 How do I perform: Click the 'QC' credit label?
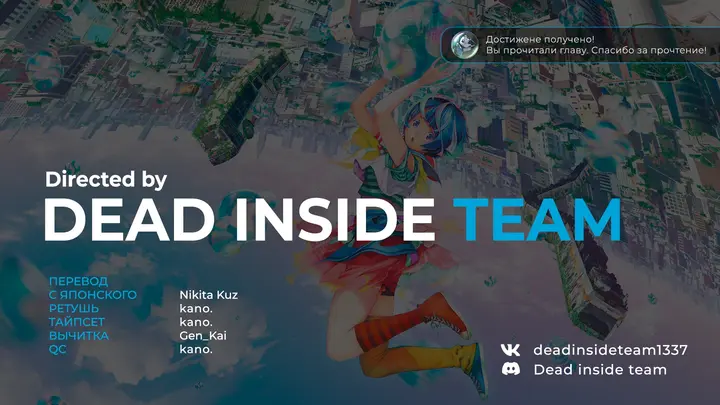coord(58,349)
